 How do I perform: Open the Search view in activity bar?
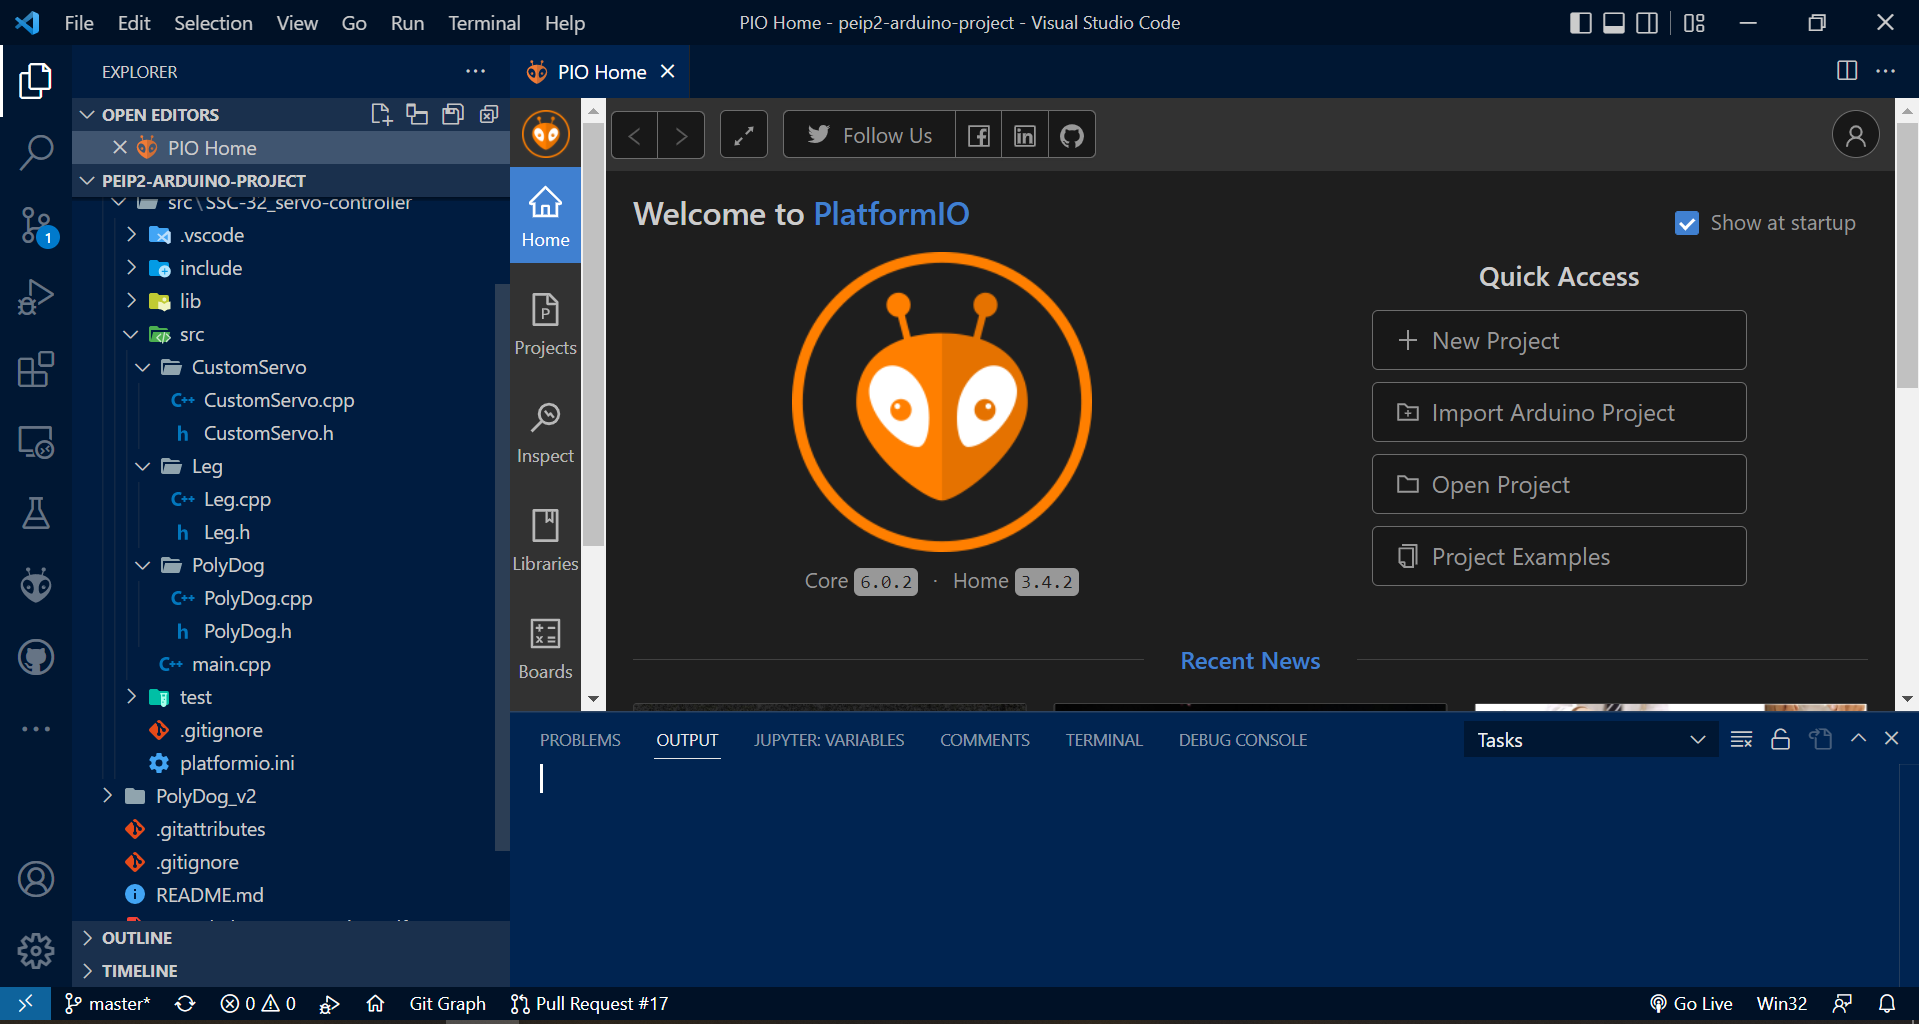coord(36,153)
